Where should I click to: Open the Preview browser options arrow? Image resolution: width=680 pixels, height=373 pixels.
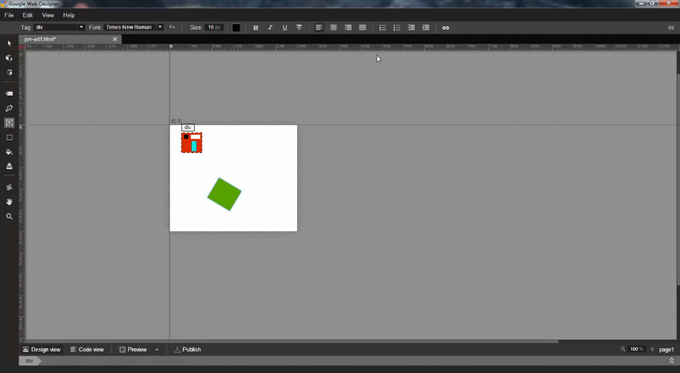click(x=157, y=350)
